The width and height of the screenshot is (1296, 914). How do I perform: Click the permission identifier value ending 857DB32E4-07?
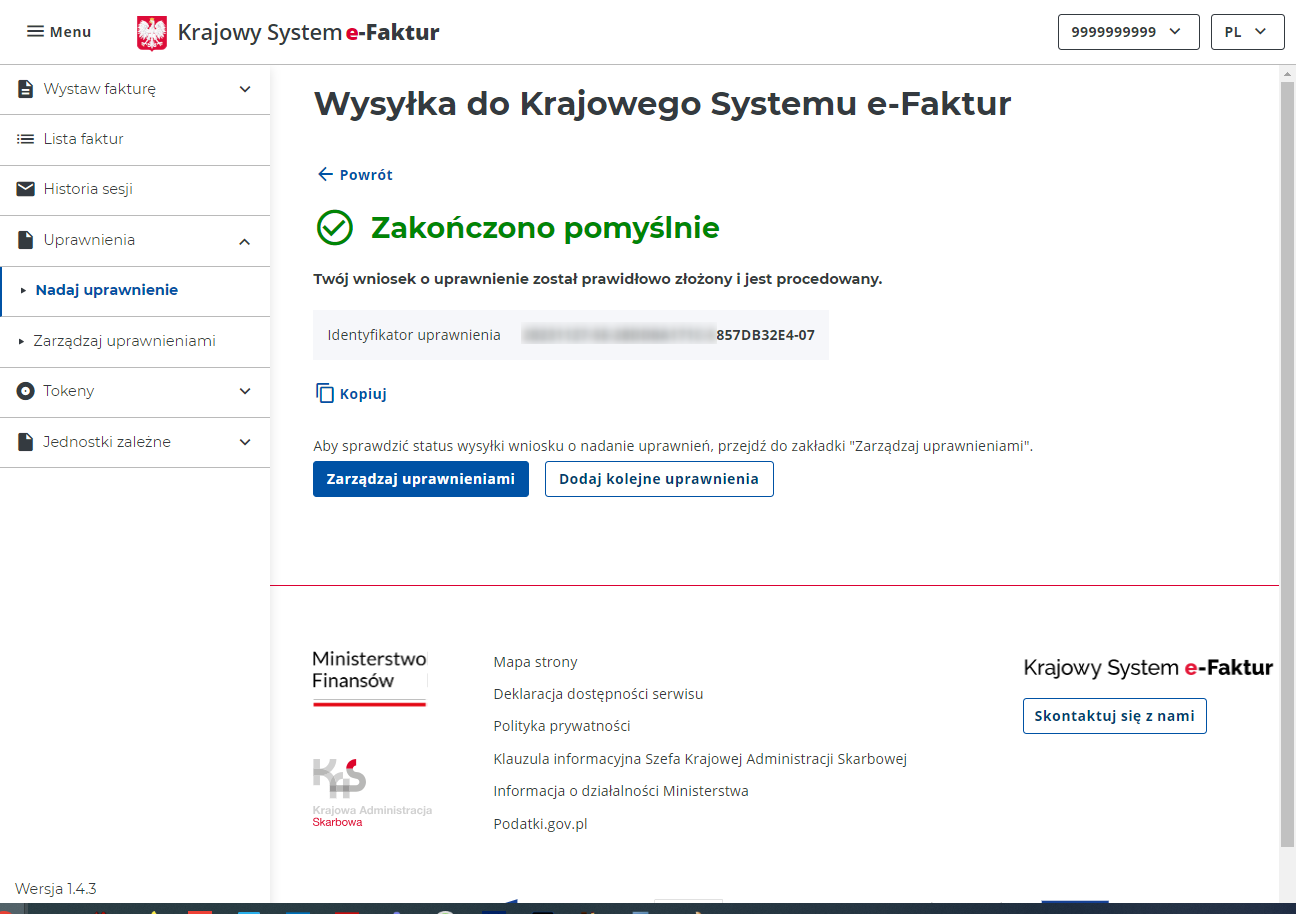pos(668,335)
